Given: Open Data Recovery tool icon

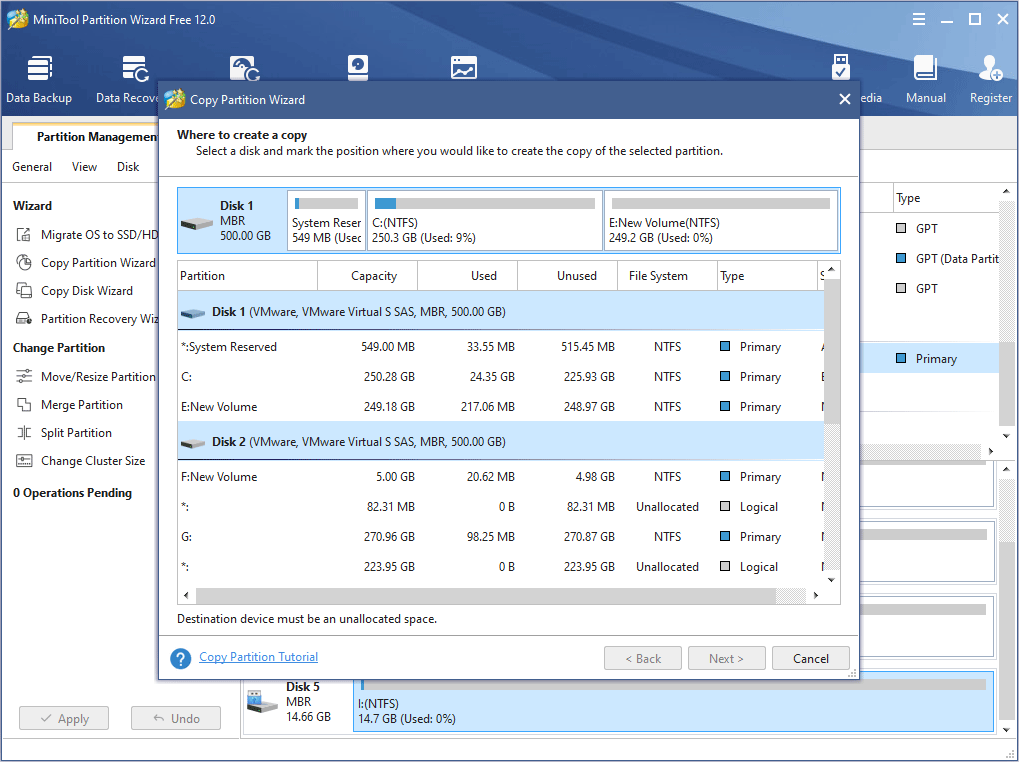Looking at the screenshot, I should 135,70.
